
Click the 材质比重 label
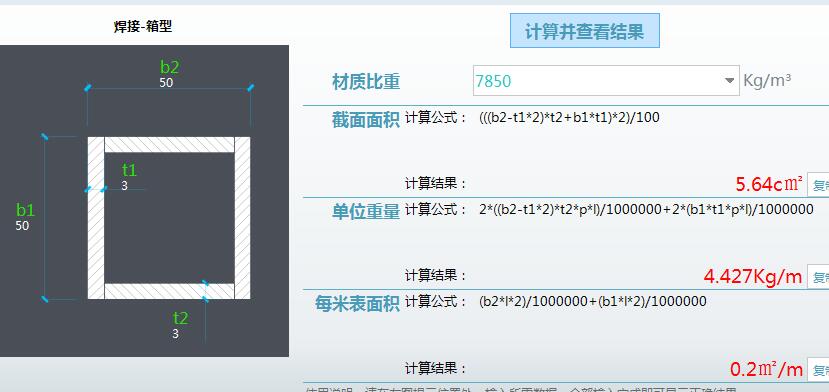click(366, 82)
